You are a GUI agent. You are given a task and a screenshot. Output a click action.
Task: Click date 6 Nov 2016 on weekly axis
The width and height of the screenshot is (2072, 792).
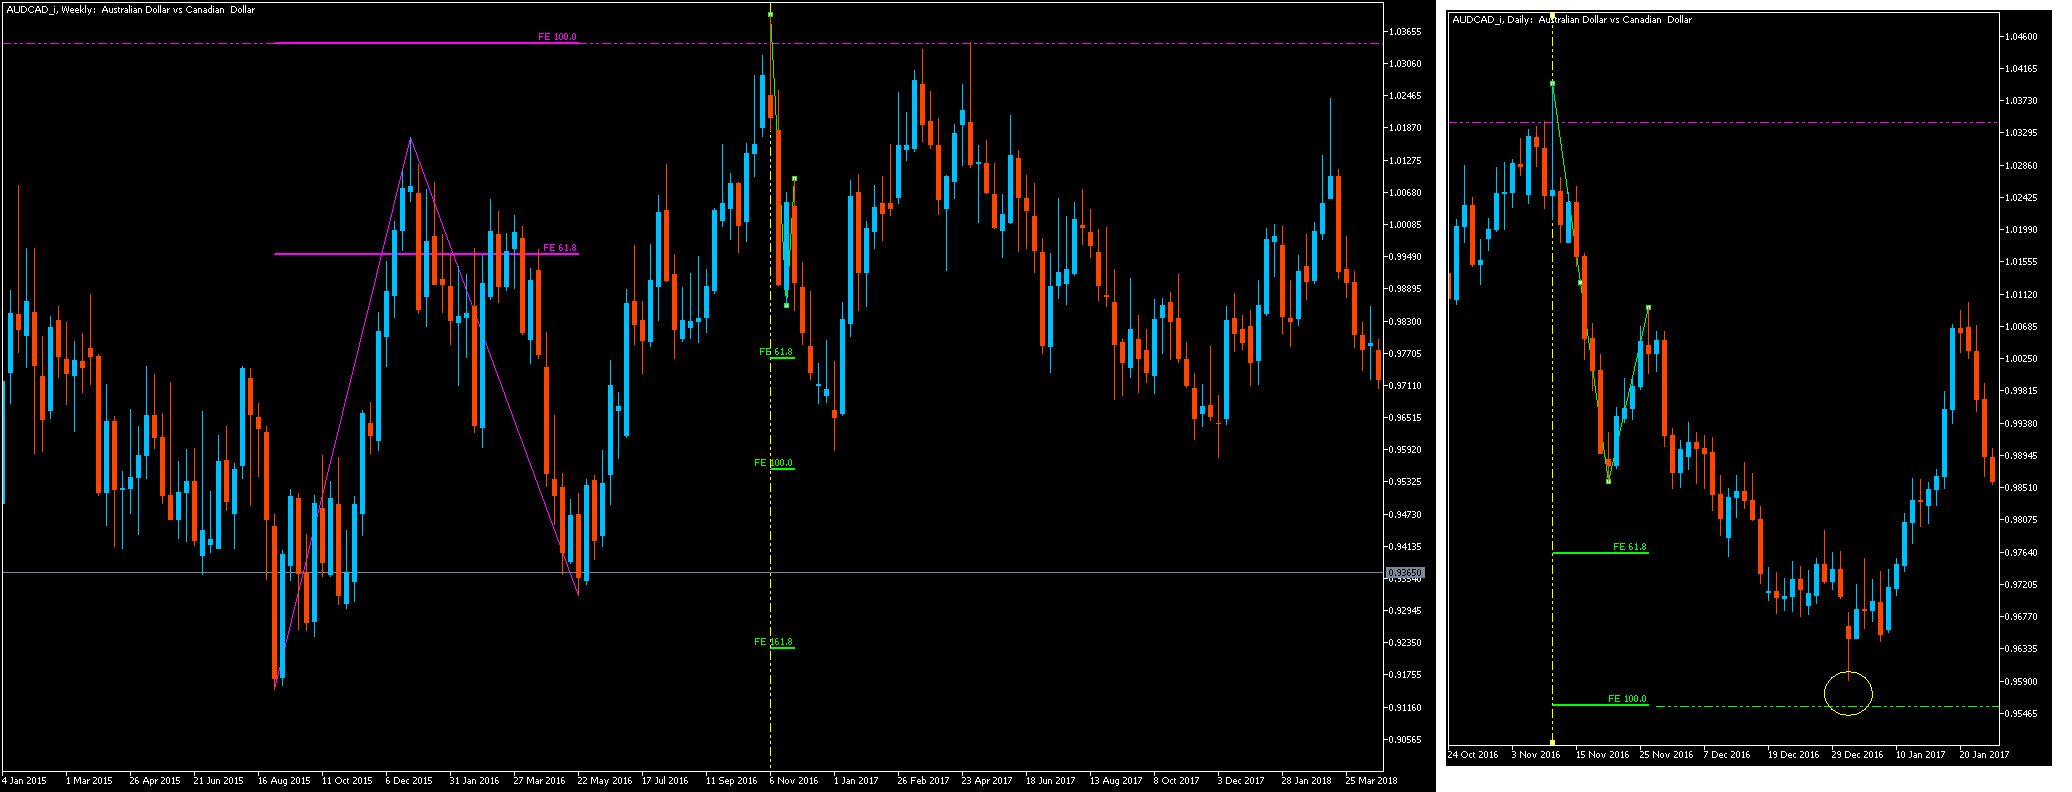794,780
